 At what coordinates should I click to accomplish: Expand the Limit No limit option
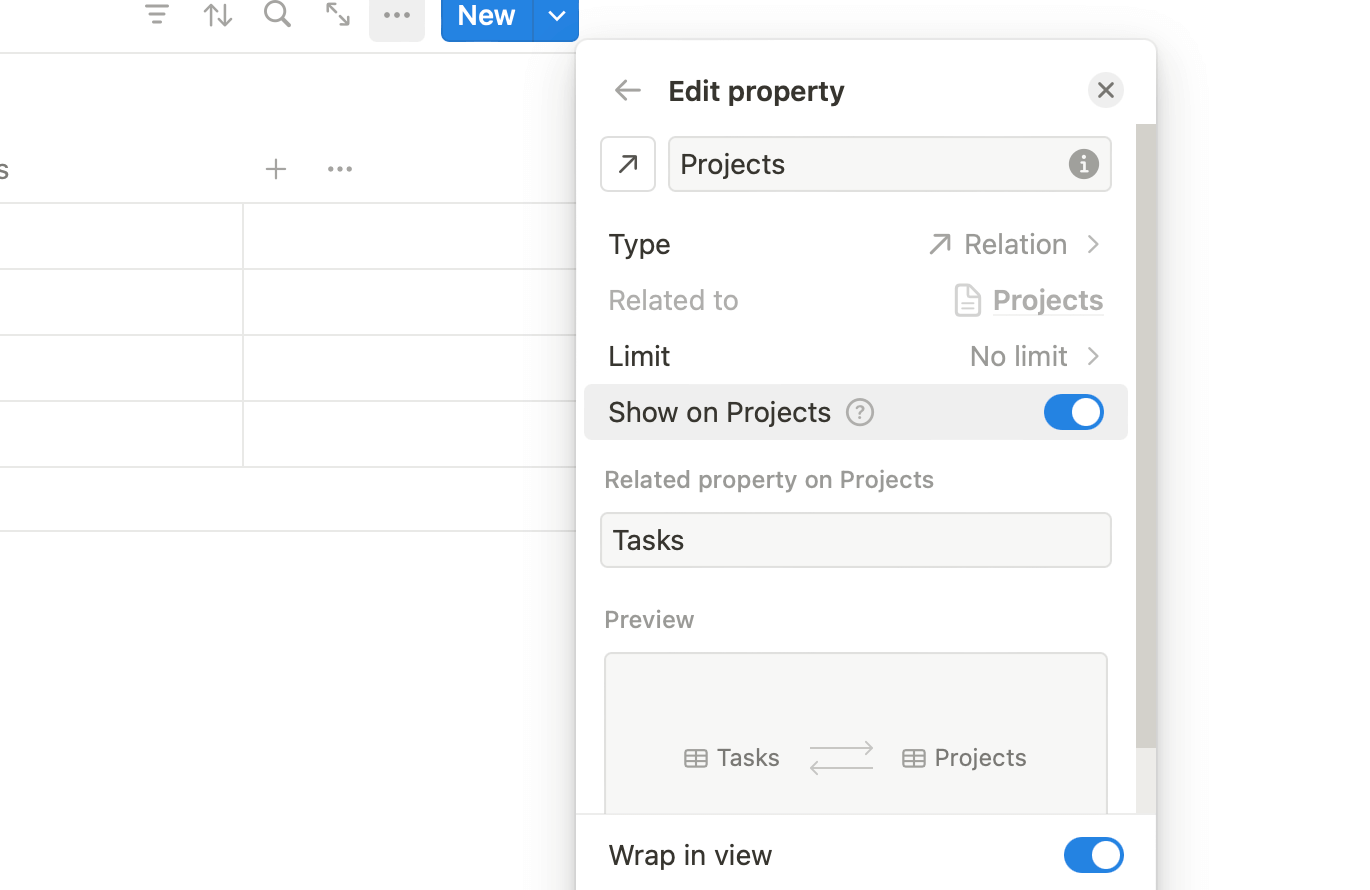[1034, 356]
